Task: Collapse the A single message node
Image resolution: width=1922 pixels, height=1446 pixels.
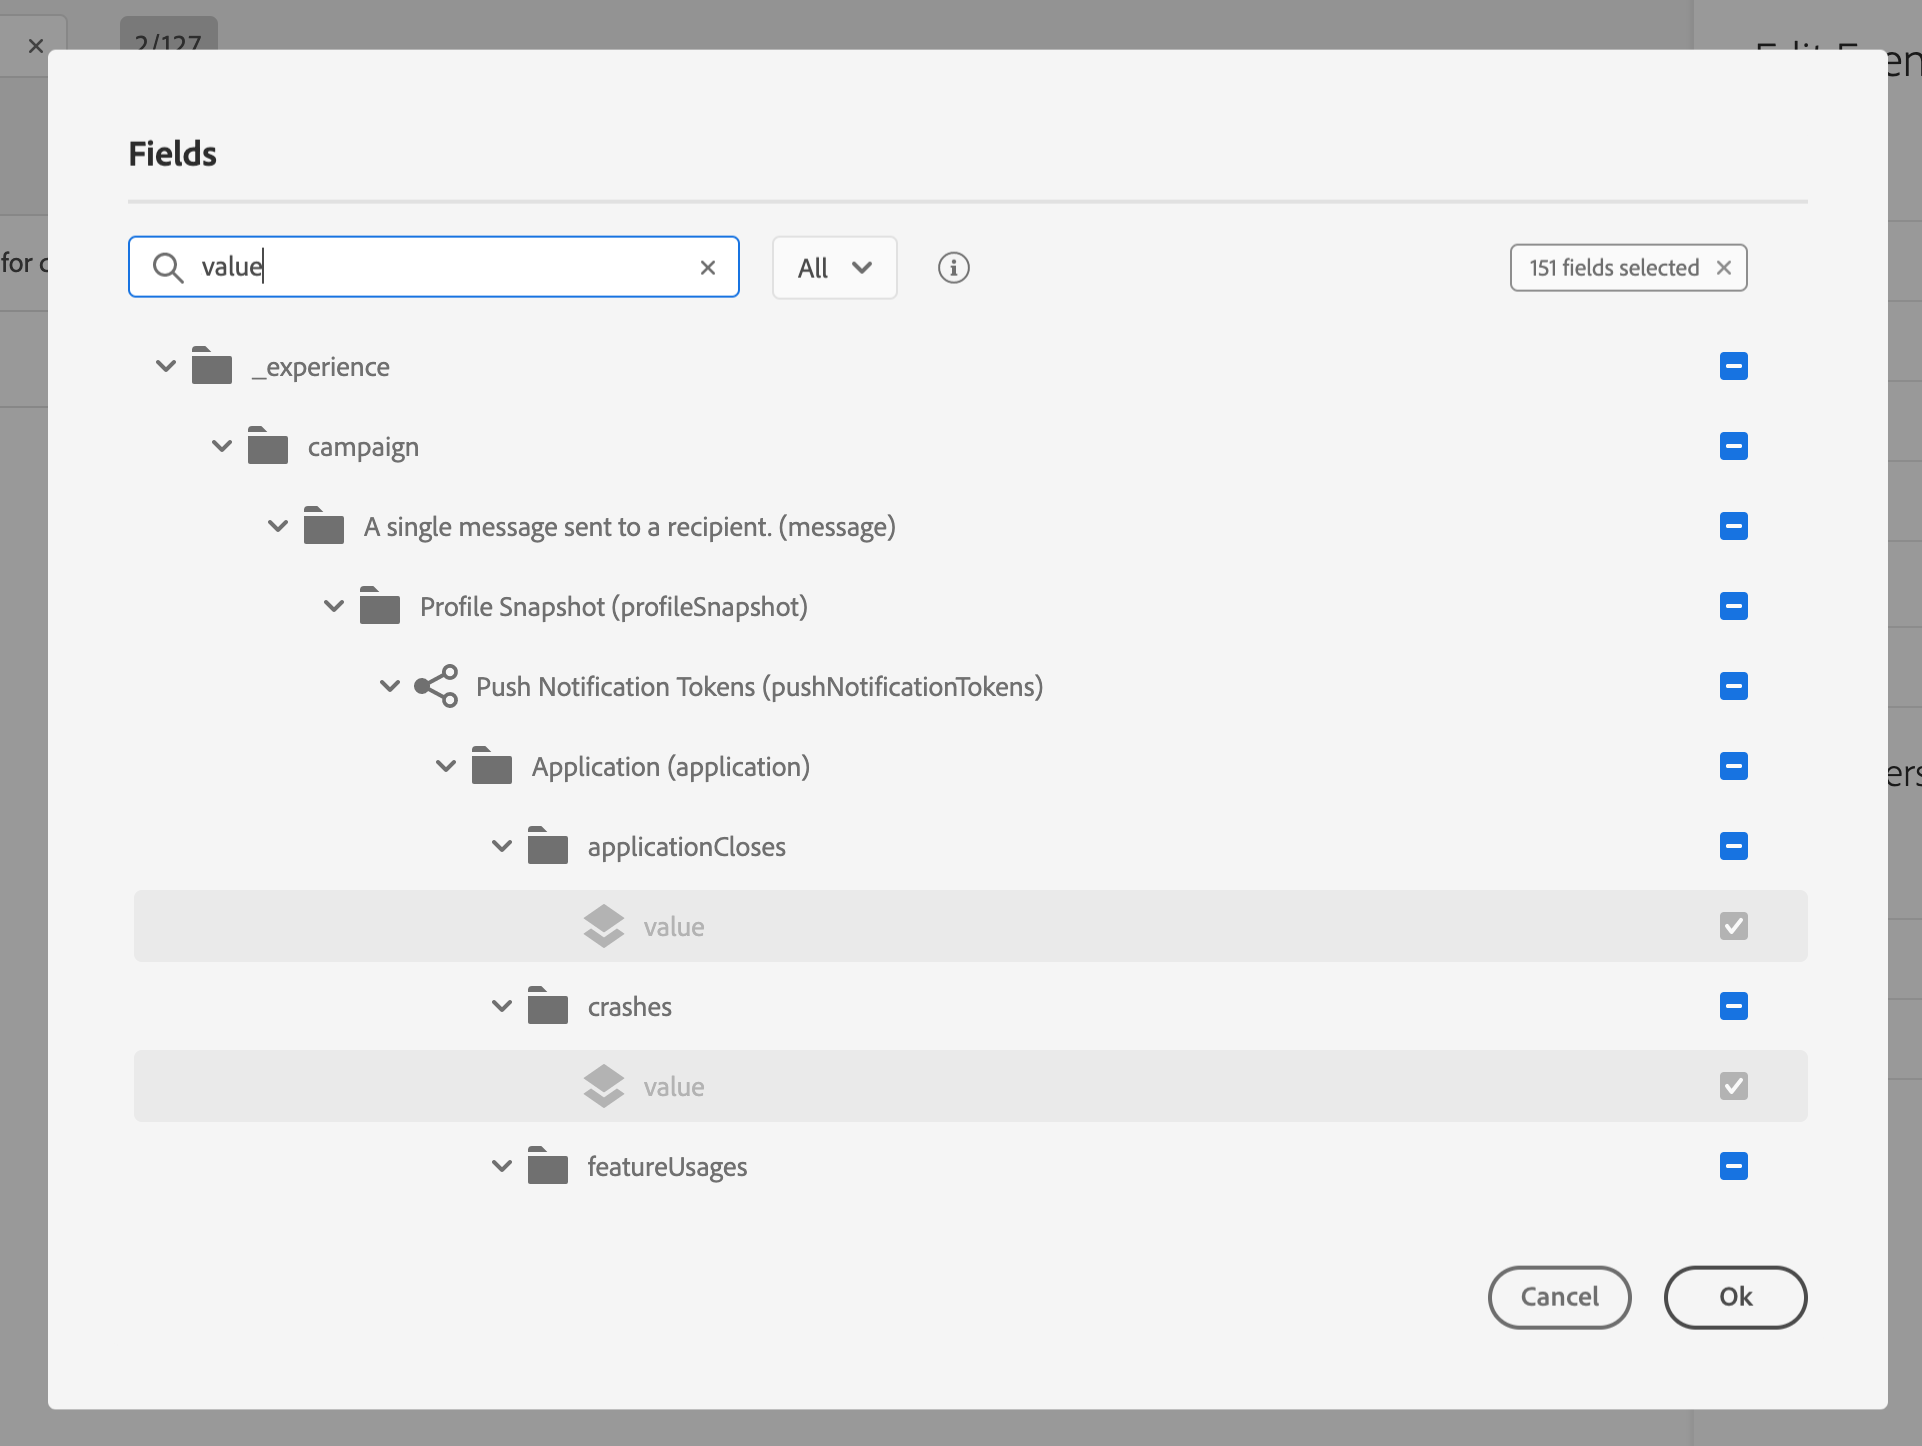Action: point(278,526)
